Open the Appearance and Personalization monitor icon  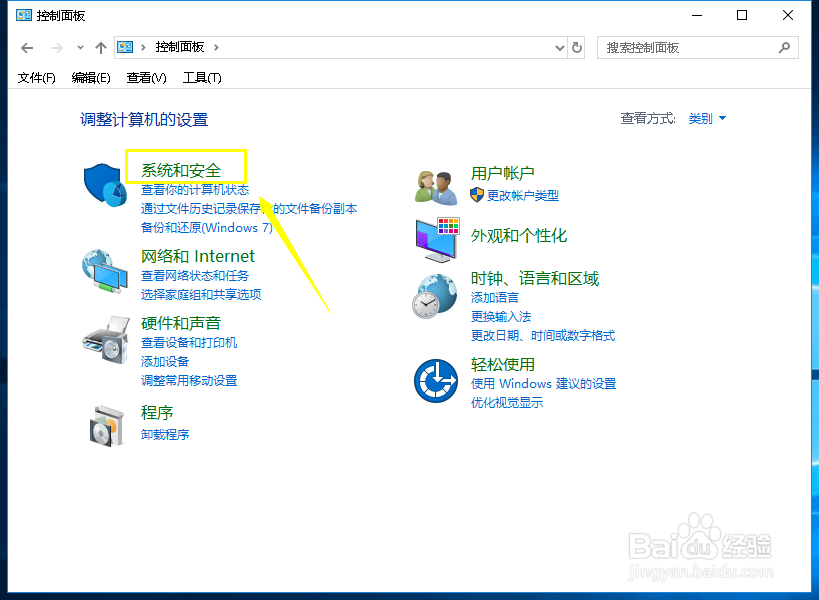[437, 240]
